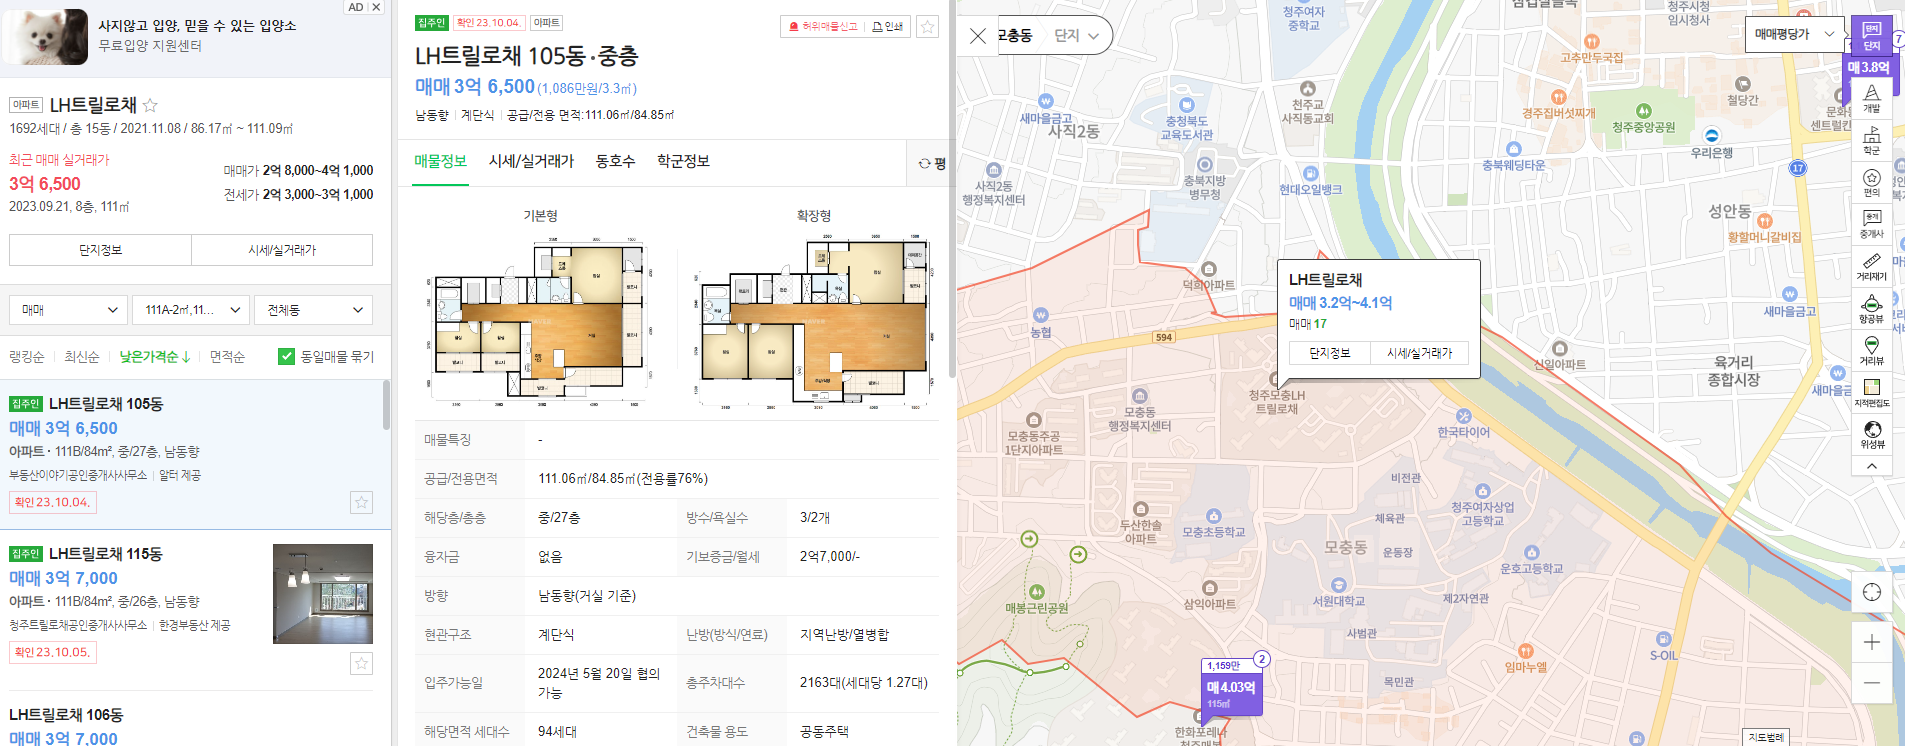The height and width of the screenshot is (746, 1905).
Task: Open the 사지않고 입양 advertisement banner
Action: coord(195,37)
